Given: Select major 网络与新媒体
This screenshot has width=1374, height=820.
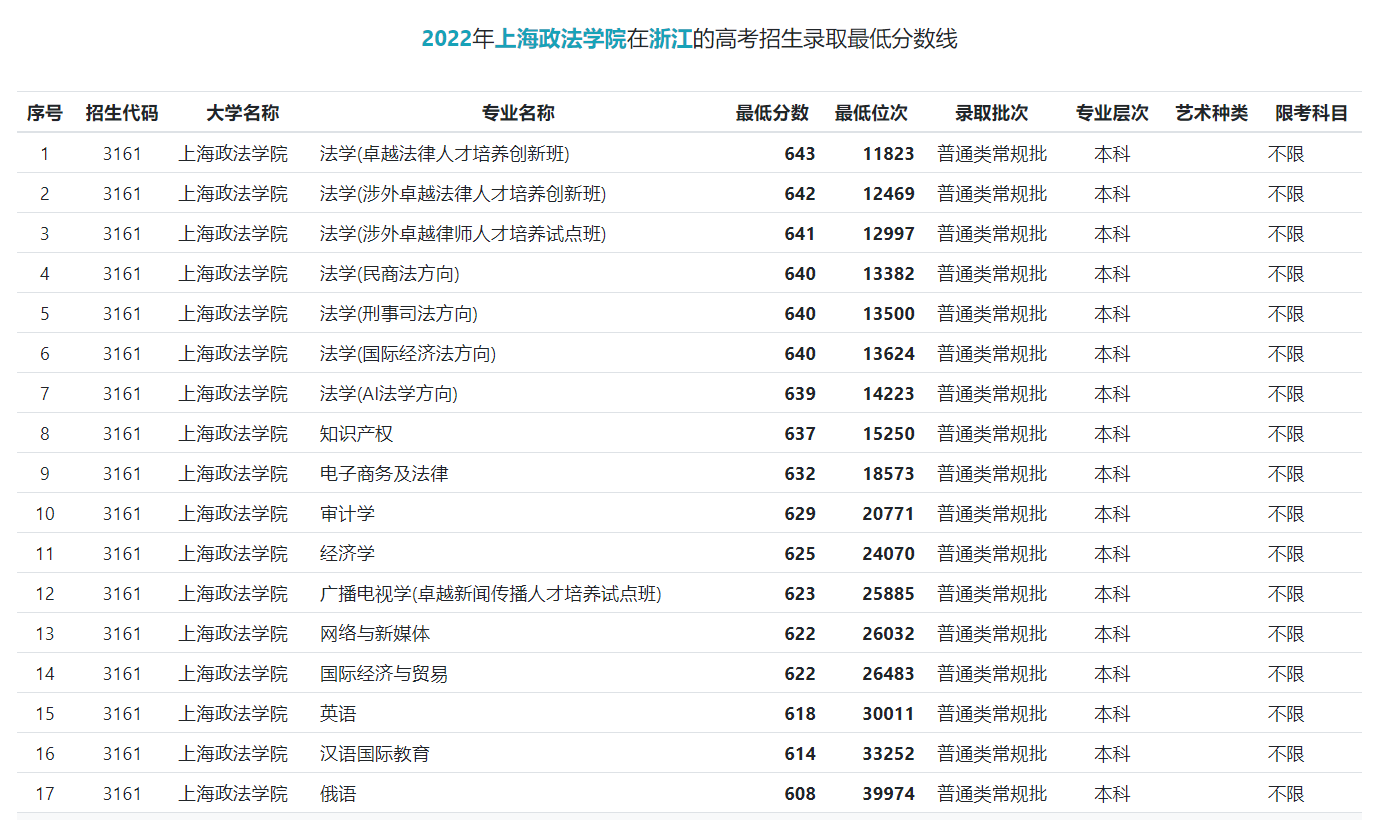Looking at the screenshot, I should tap(375, 634).
